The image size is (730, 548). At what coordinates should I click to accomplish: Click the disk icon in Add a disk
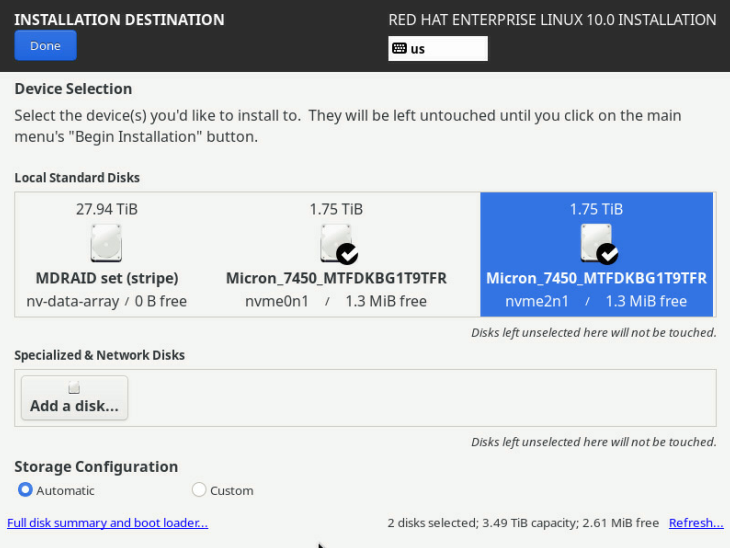[74, 387]
